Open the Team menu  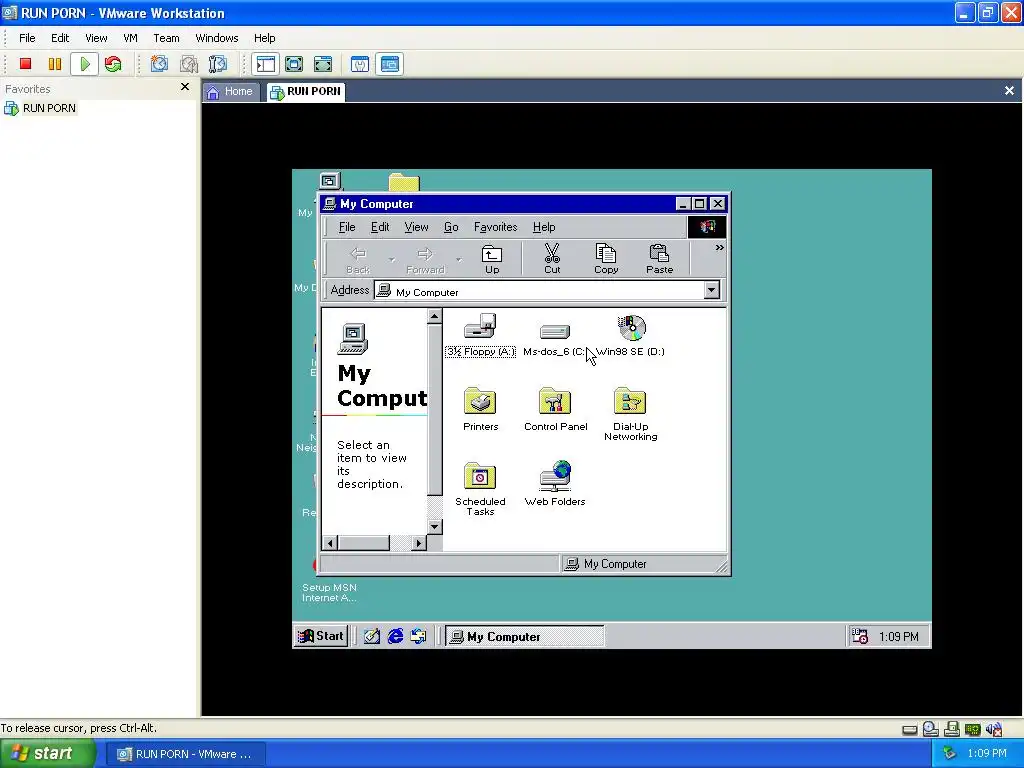click(166, 38)
